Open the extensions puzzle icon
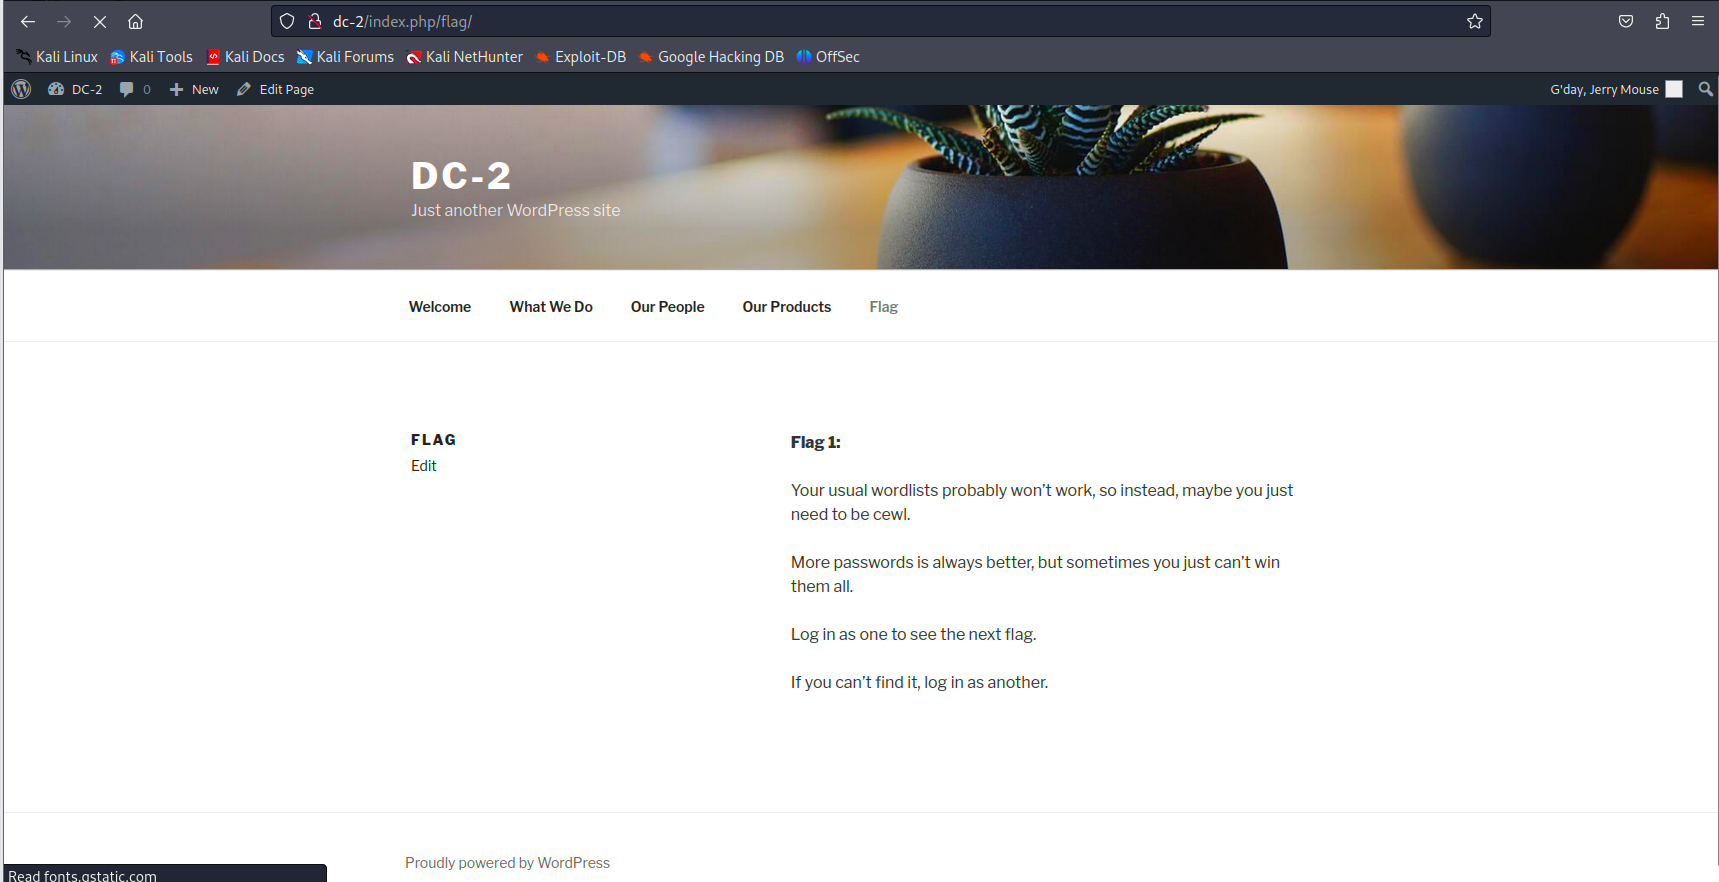 coord(1662,21)
